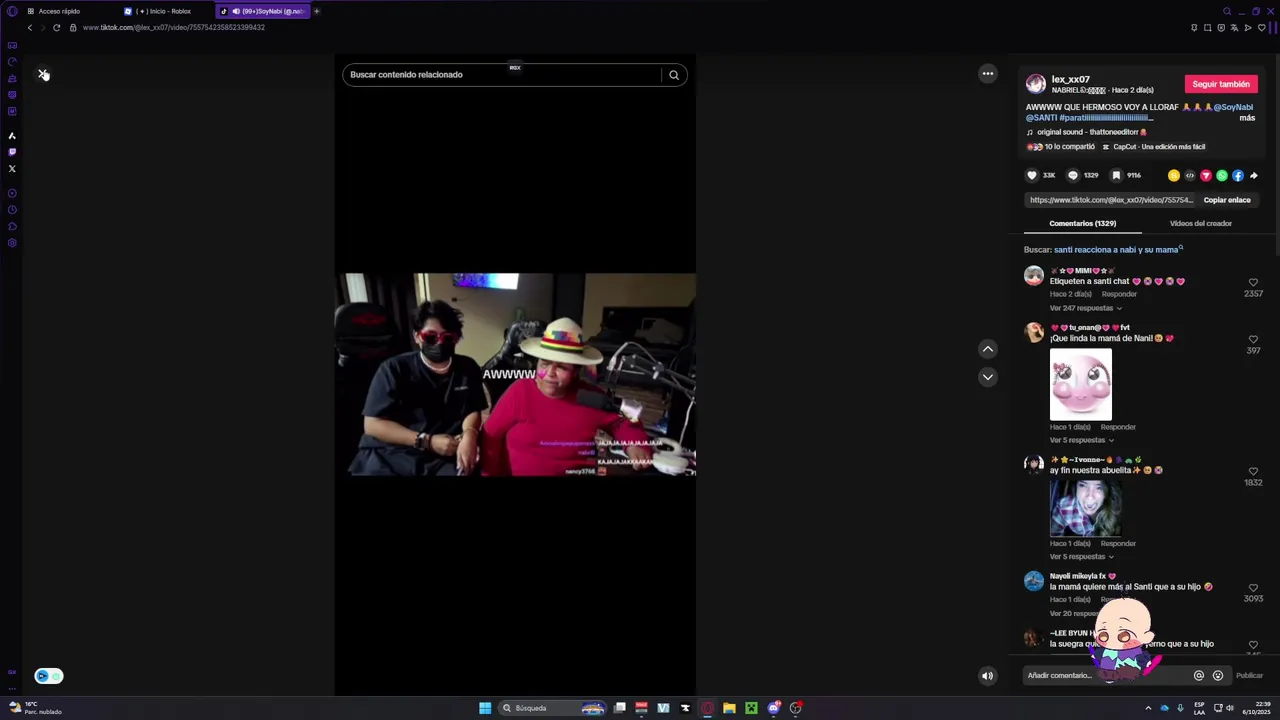Screen dimensions: 1280x720
Task: Copy the link with Copiar enlace
Action: click(1227, 200)
